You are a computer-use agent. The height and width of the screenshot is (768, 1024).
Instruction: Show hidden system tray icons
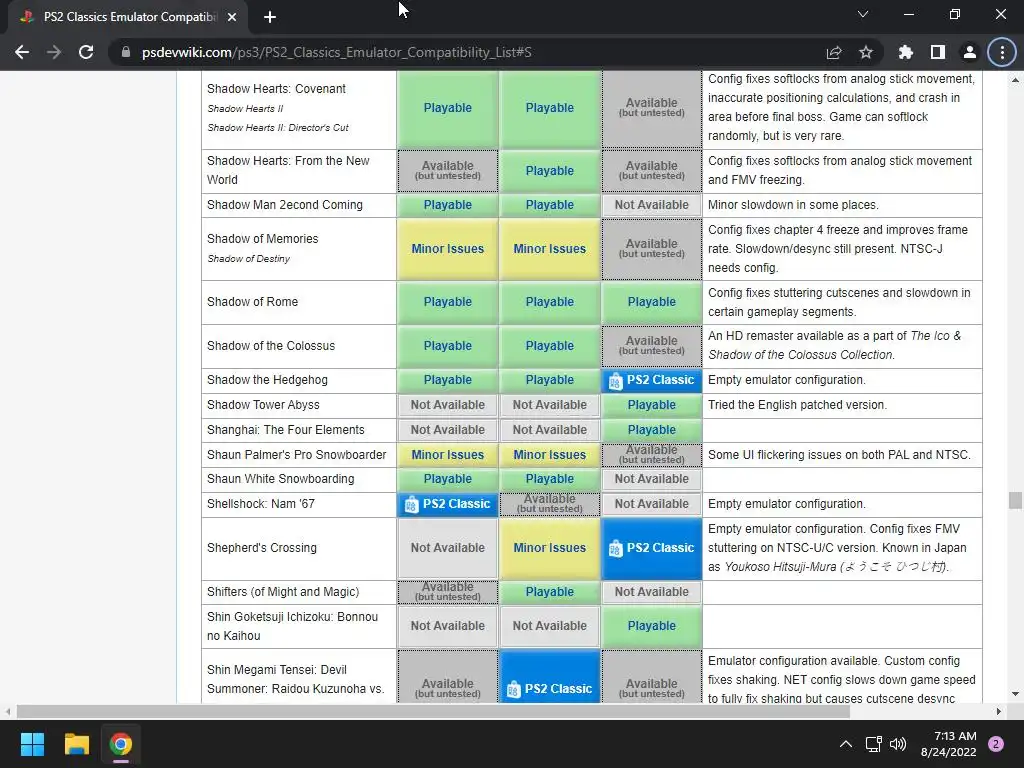pos(845,744)
